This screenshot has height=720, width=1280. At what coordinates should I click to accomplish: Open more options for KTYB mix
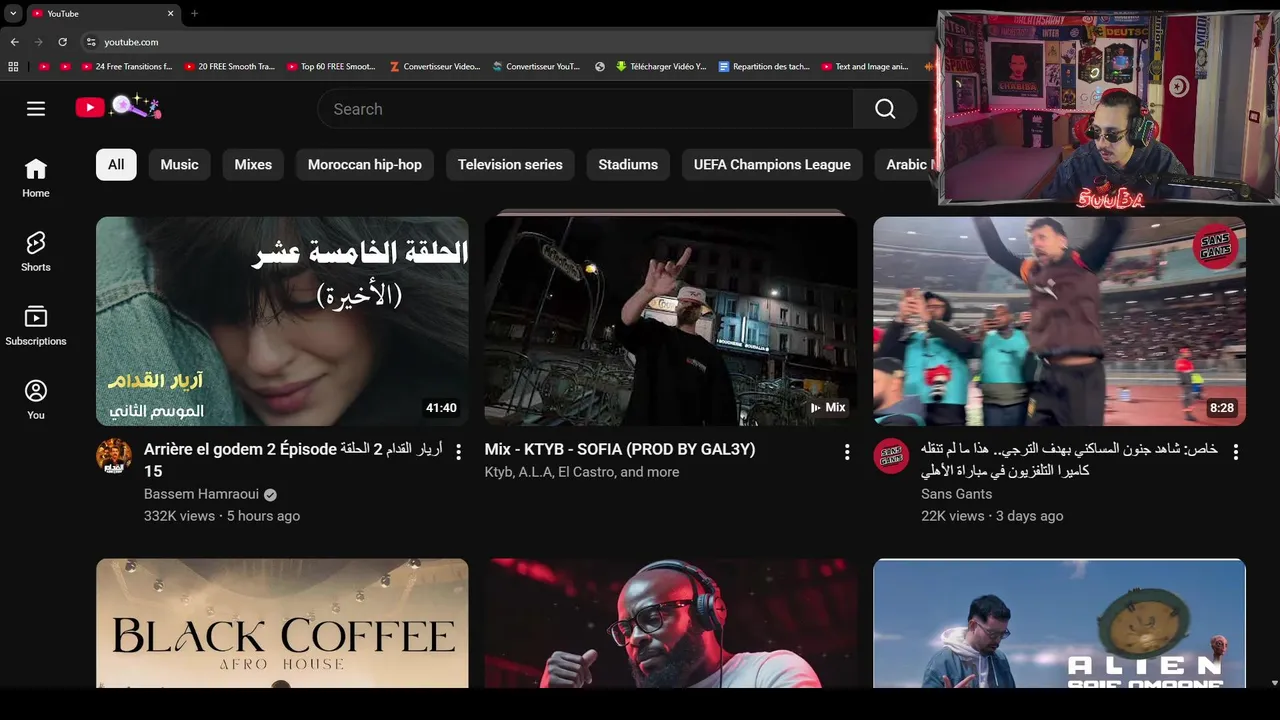847,452
